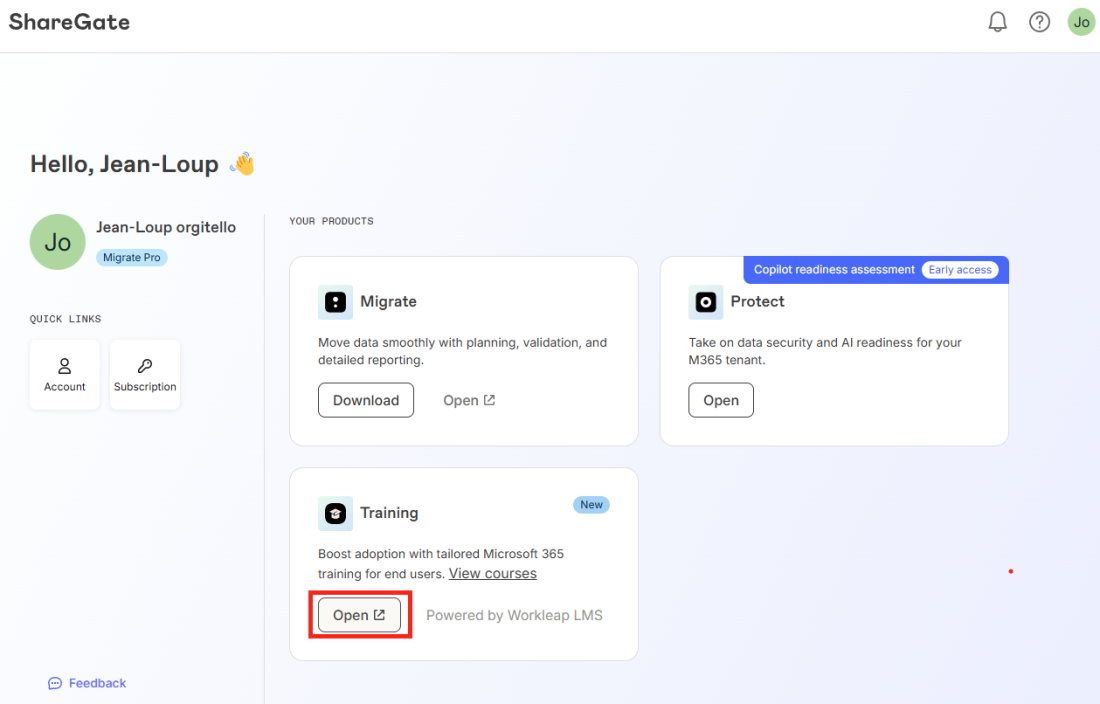Open the Subscription quick link
Image resolution: width=1100 pixels, height=704 pixels.
145,375
